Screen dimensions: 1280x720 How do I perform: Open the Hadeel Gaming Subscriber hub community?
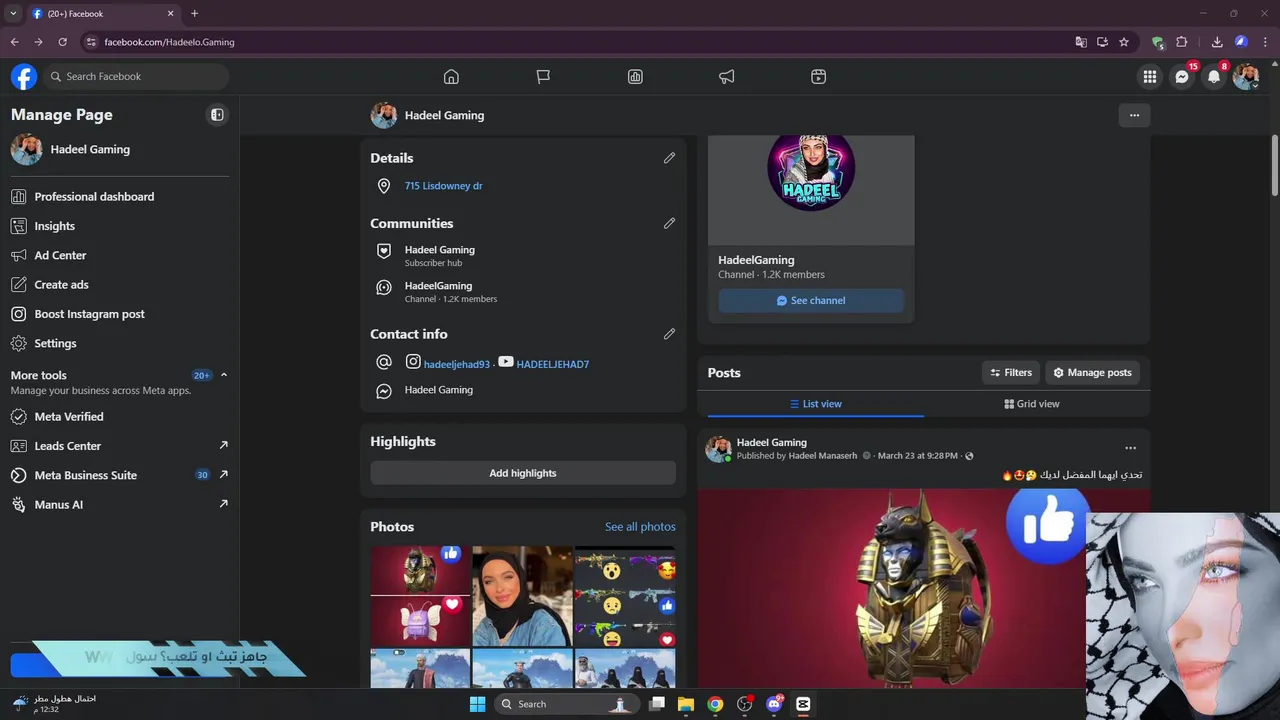tap(439, 255)
